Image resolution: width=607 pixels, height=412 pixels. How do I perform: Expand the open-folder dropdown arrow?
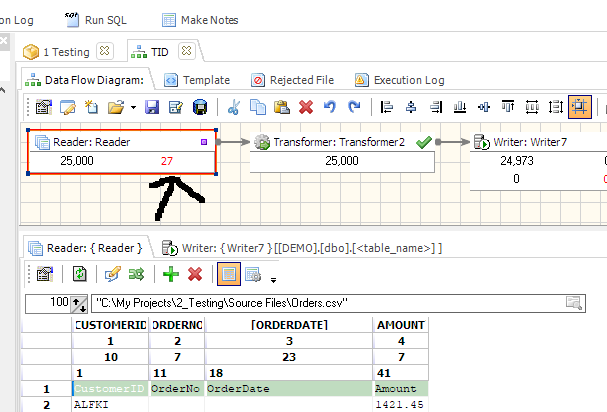133,107
